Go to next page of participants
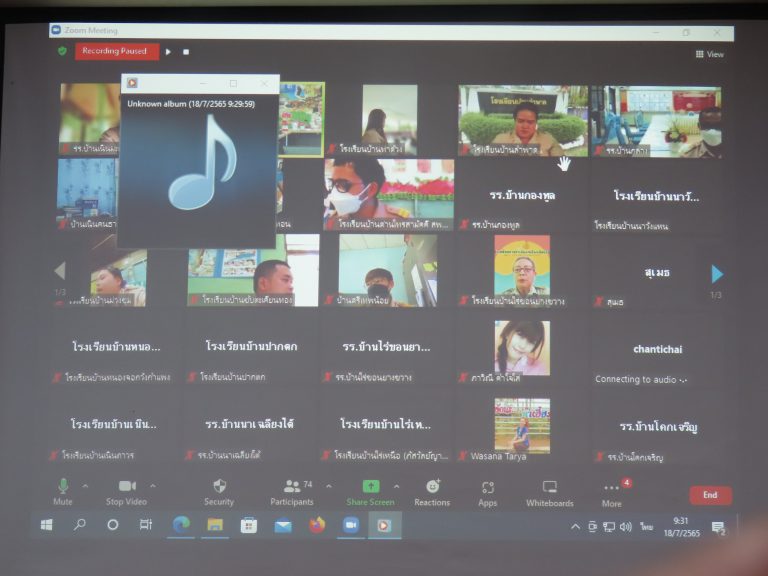Screen dimensions: 768x576 (716, 274)
